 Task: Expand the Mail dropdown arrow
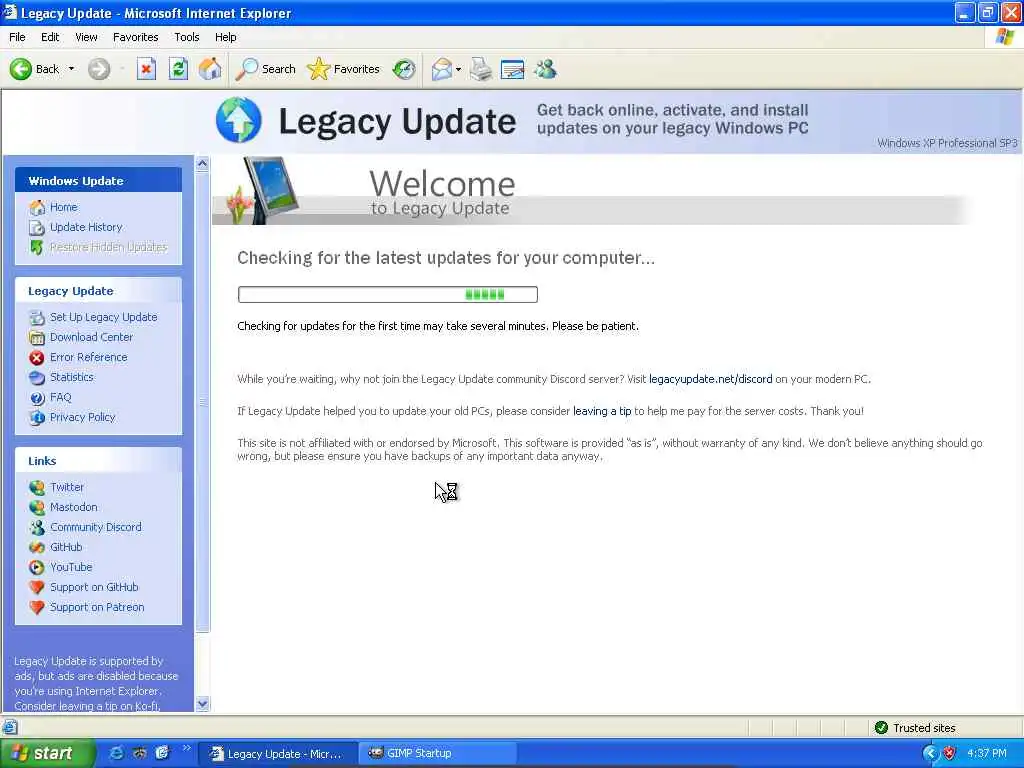point(458,69)
